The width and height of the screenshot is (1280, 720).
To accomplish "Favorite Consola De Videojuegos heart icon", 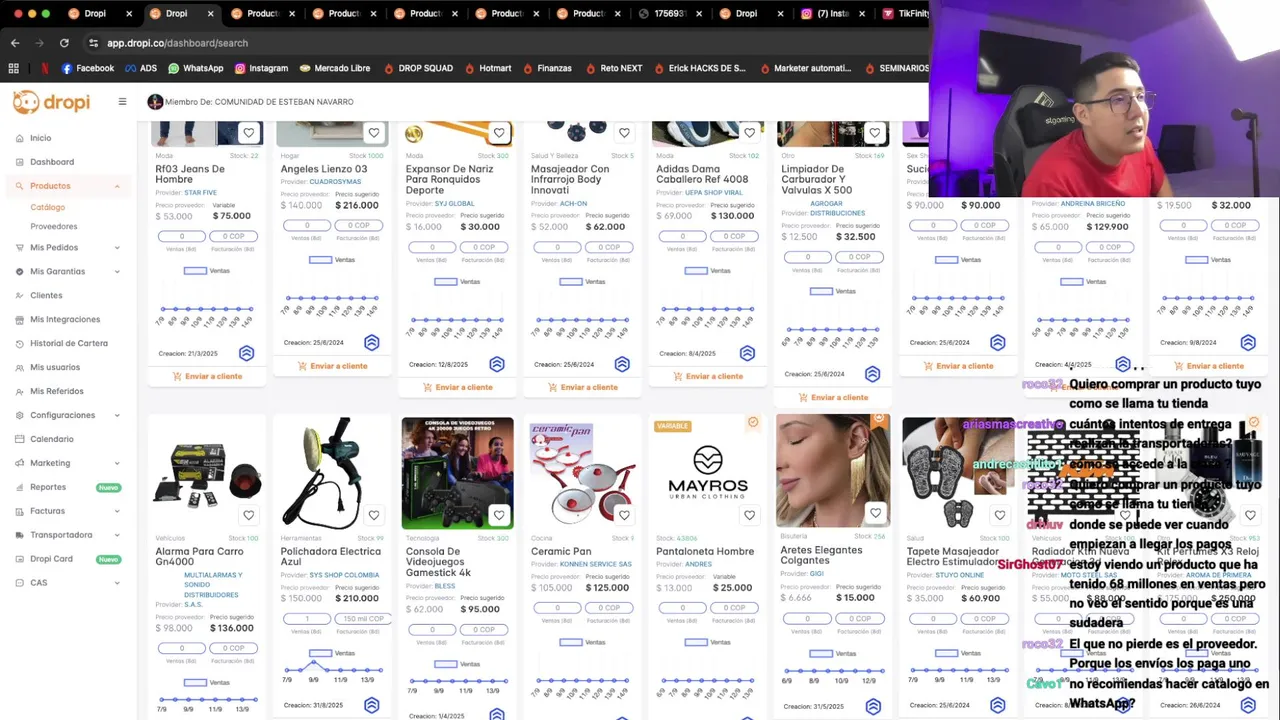I will click(x=499, y=516).
